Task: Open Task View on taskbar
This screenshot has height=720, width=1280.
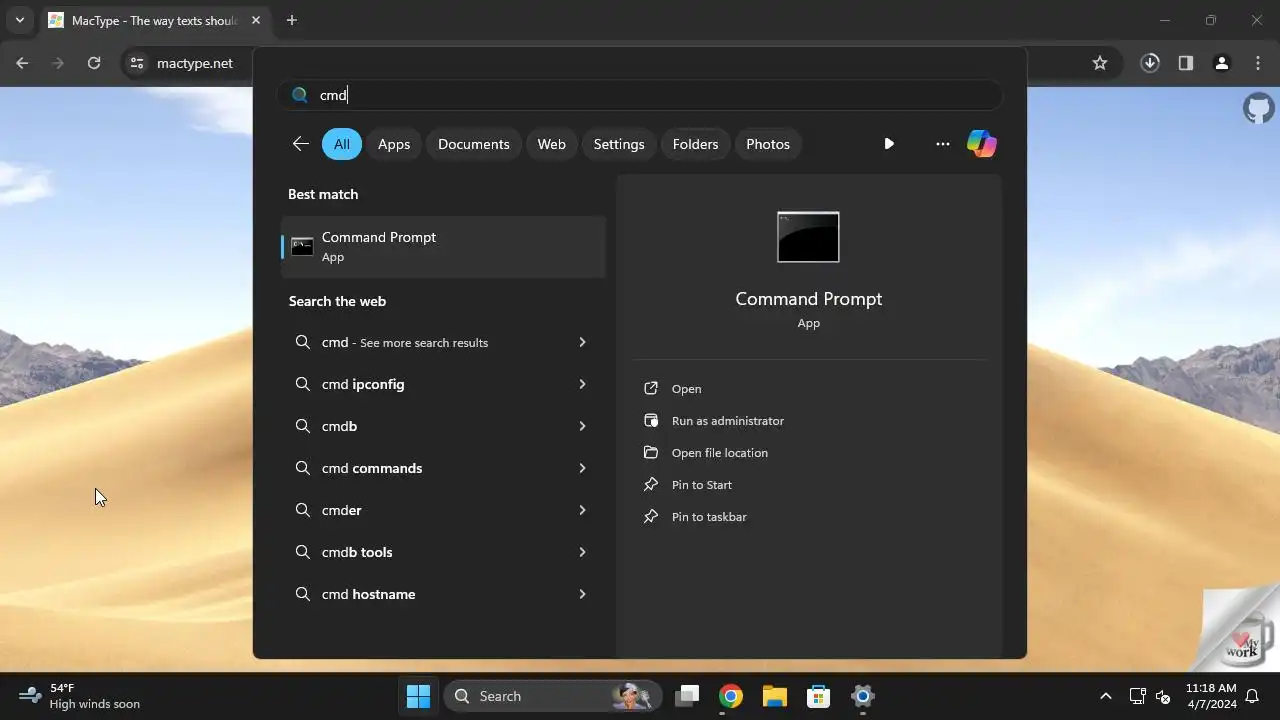Action: pyautogui.click(x=686, y=696)
